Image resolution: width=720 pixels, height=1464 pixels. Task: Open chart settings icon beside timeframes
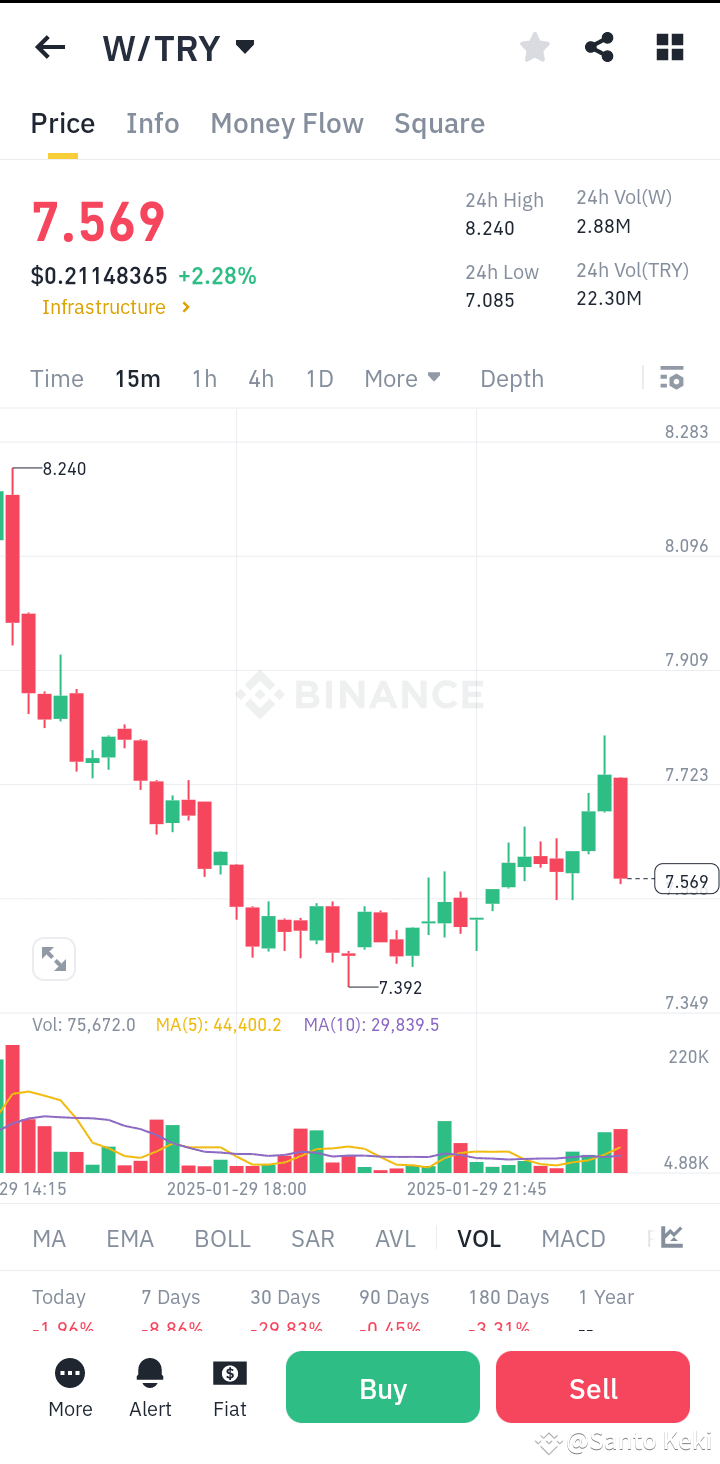tap(671, 378)
